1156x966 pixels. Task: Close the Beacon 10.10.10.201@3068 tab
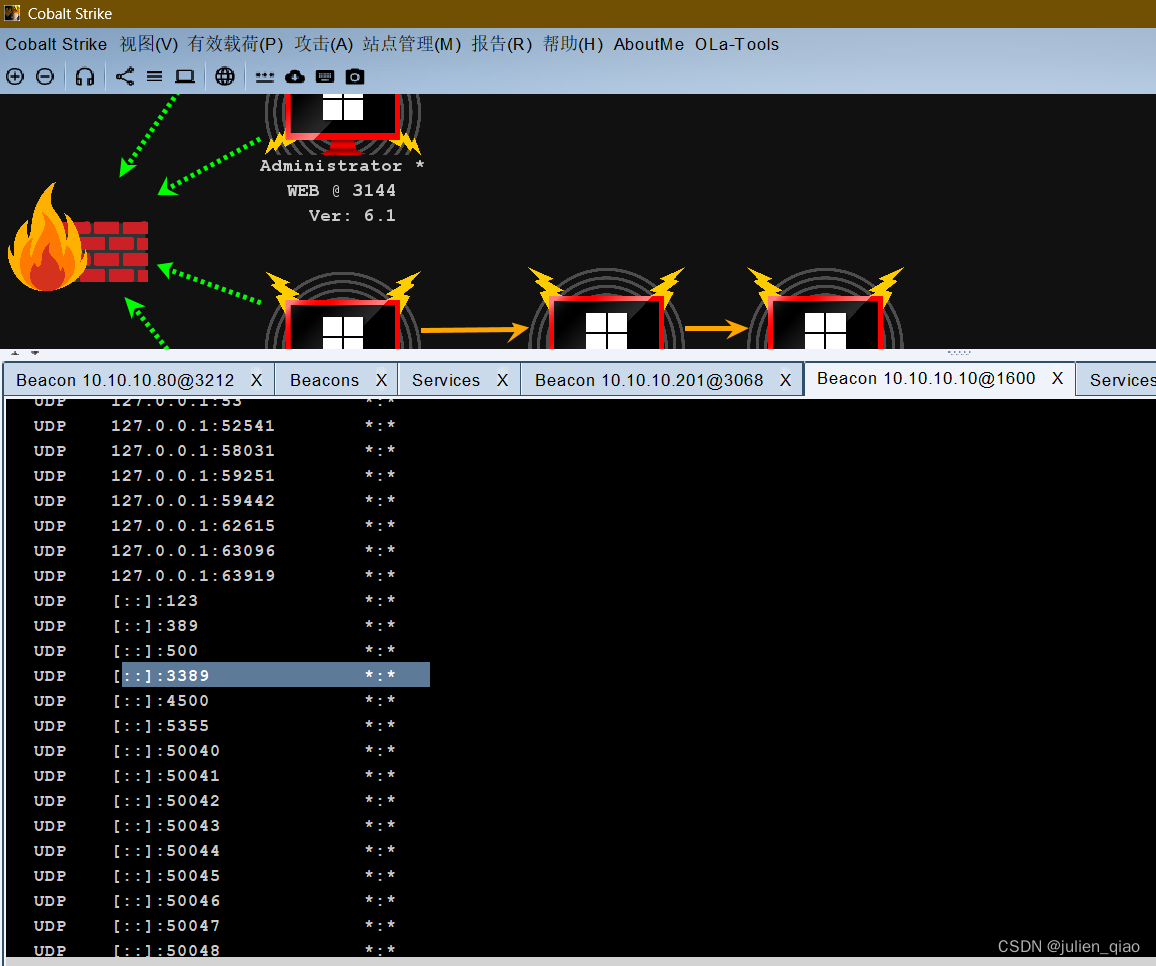point(785,380)
